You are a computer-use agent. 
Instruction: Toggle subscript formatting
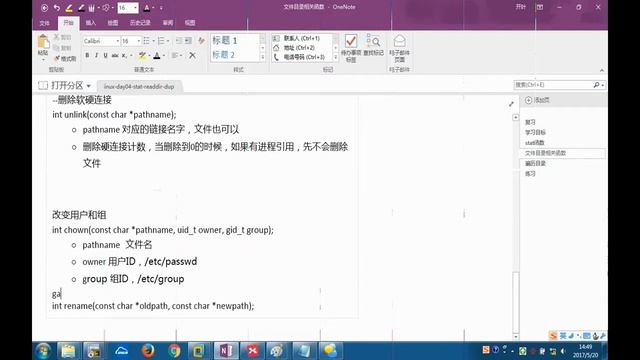(x=124, y=56)
